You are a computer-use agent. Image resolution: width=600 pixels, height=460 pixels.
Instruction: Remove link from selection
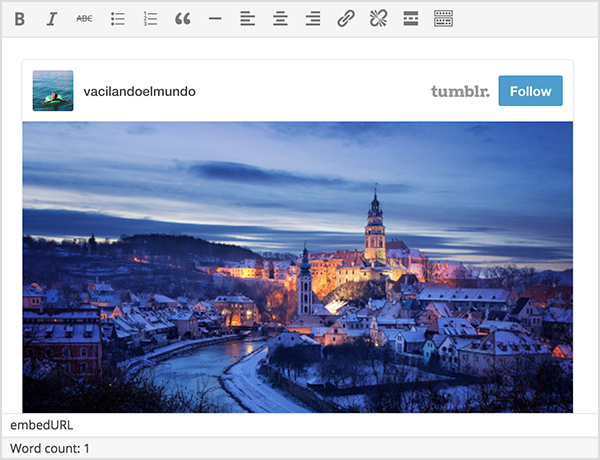click(378, 18)
